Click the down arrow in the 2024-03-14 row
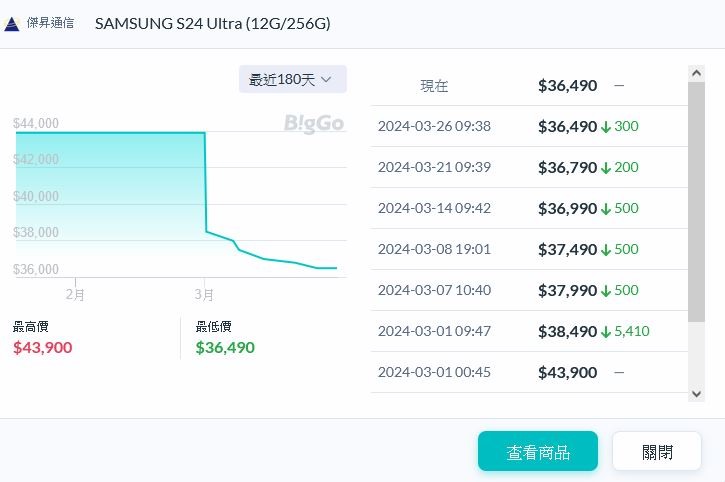This screenshot has width=725, height=482. coord(606,209)
